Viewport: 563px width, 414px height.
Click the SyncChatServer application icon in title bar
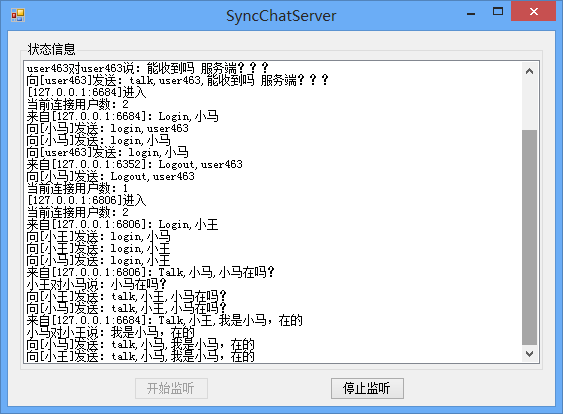point(18,15)
